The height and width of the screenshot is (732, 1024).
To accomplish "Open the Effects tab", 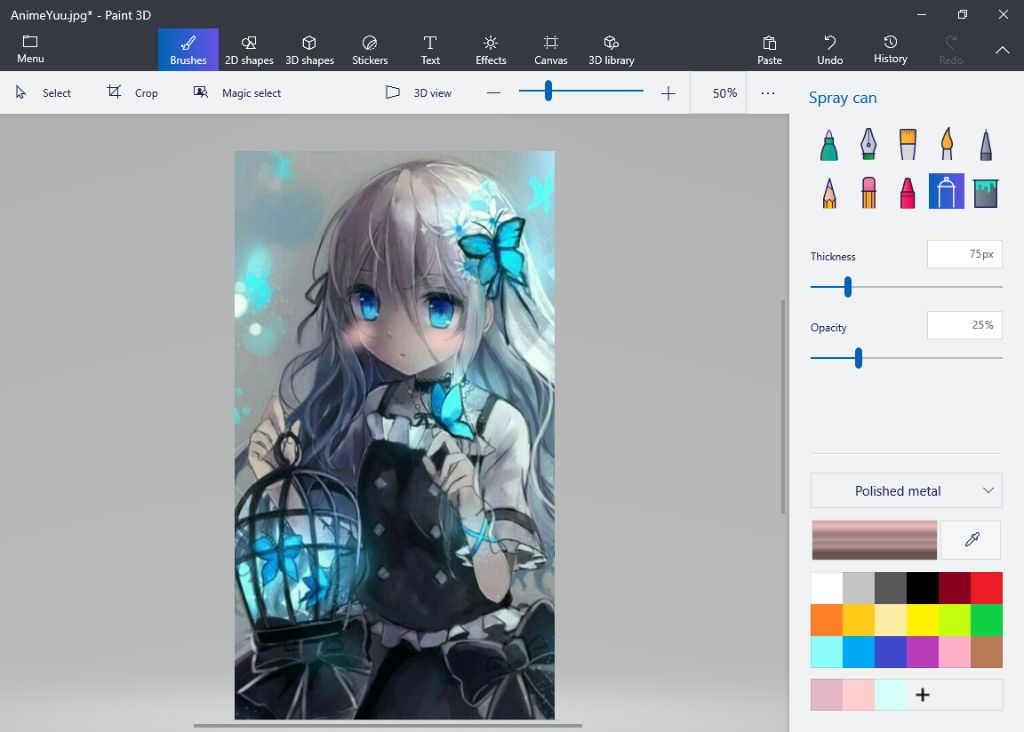I will click(490, 50).
